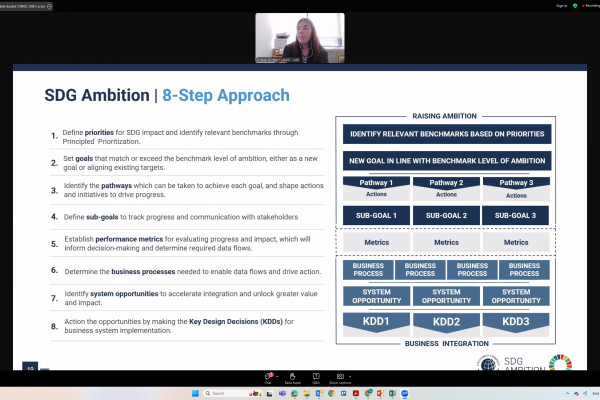Launch Microsoft Edge from the taskbar

pos(295,393)
